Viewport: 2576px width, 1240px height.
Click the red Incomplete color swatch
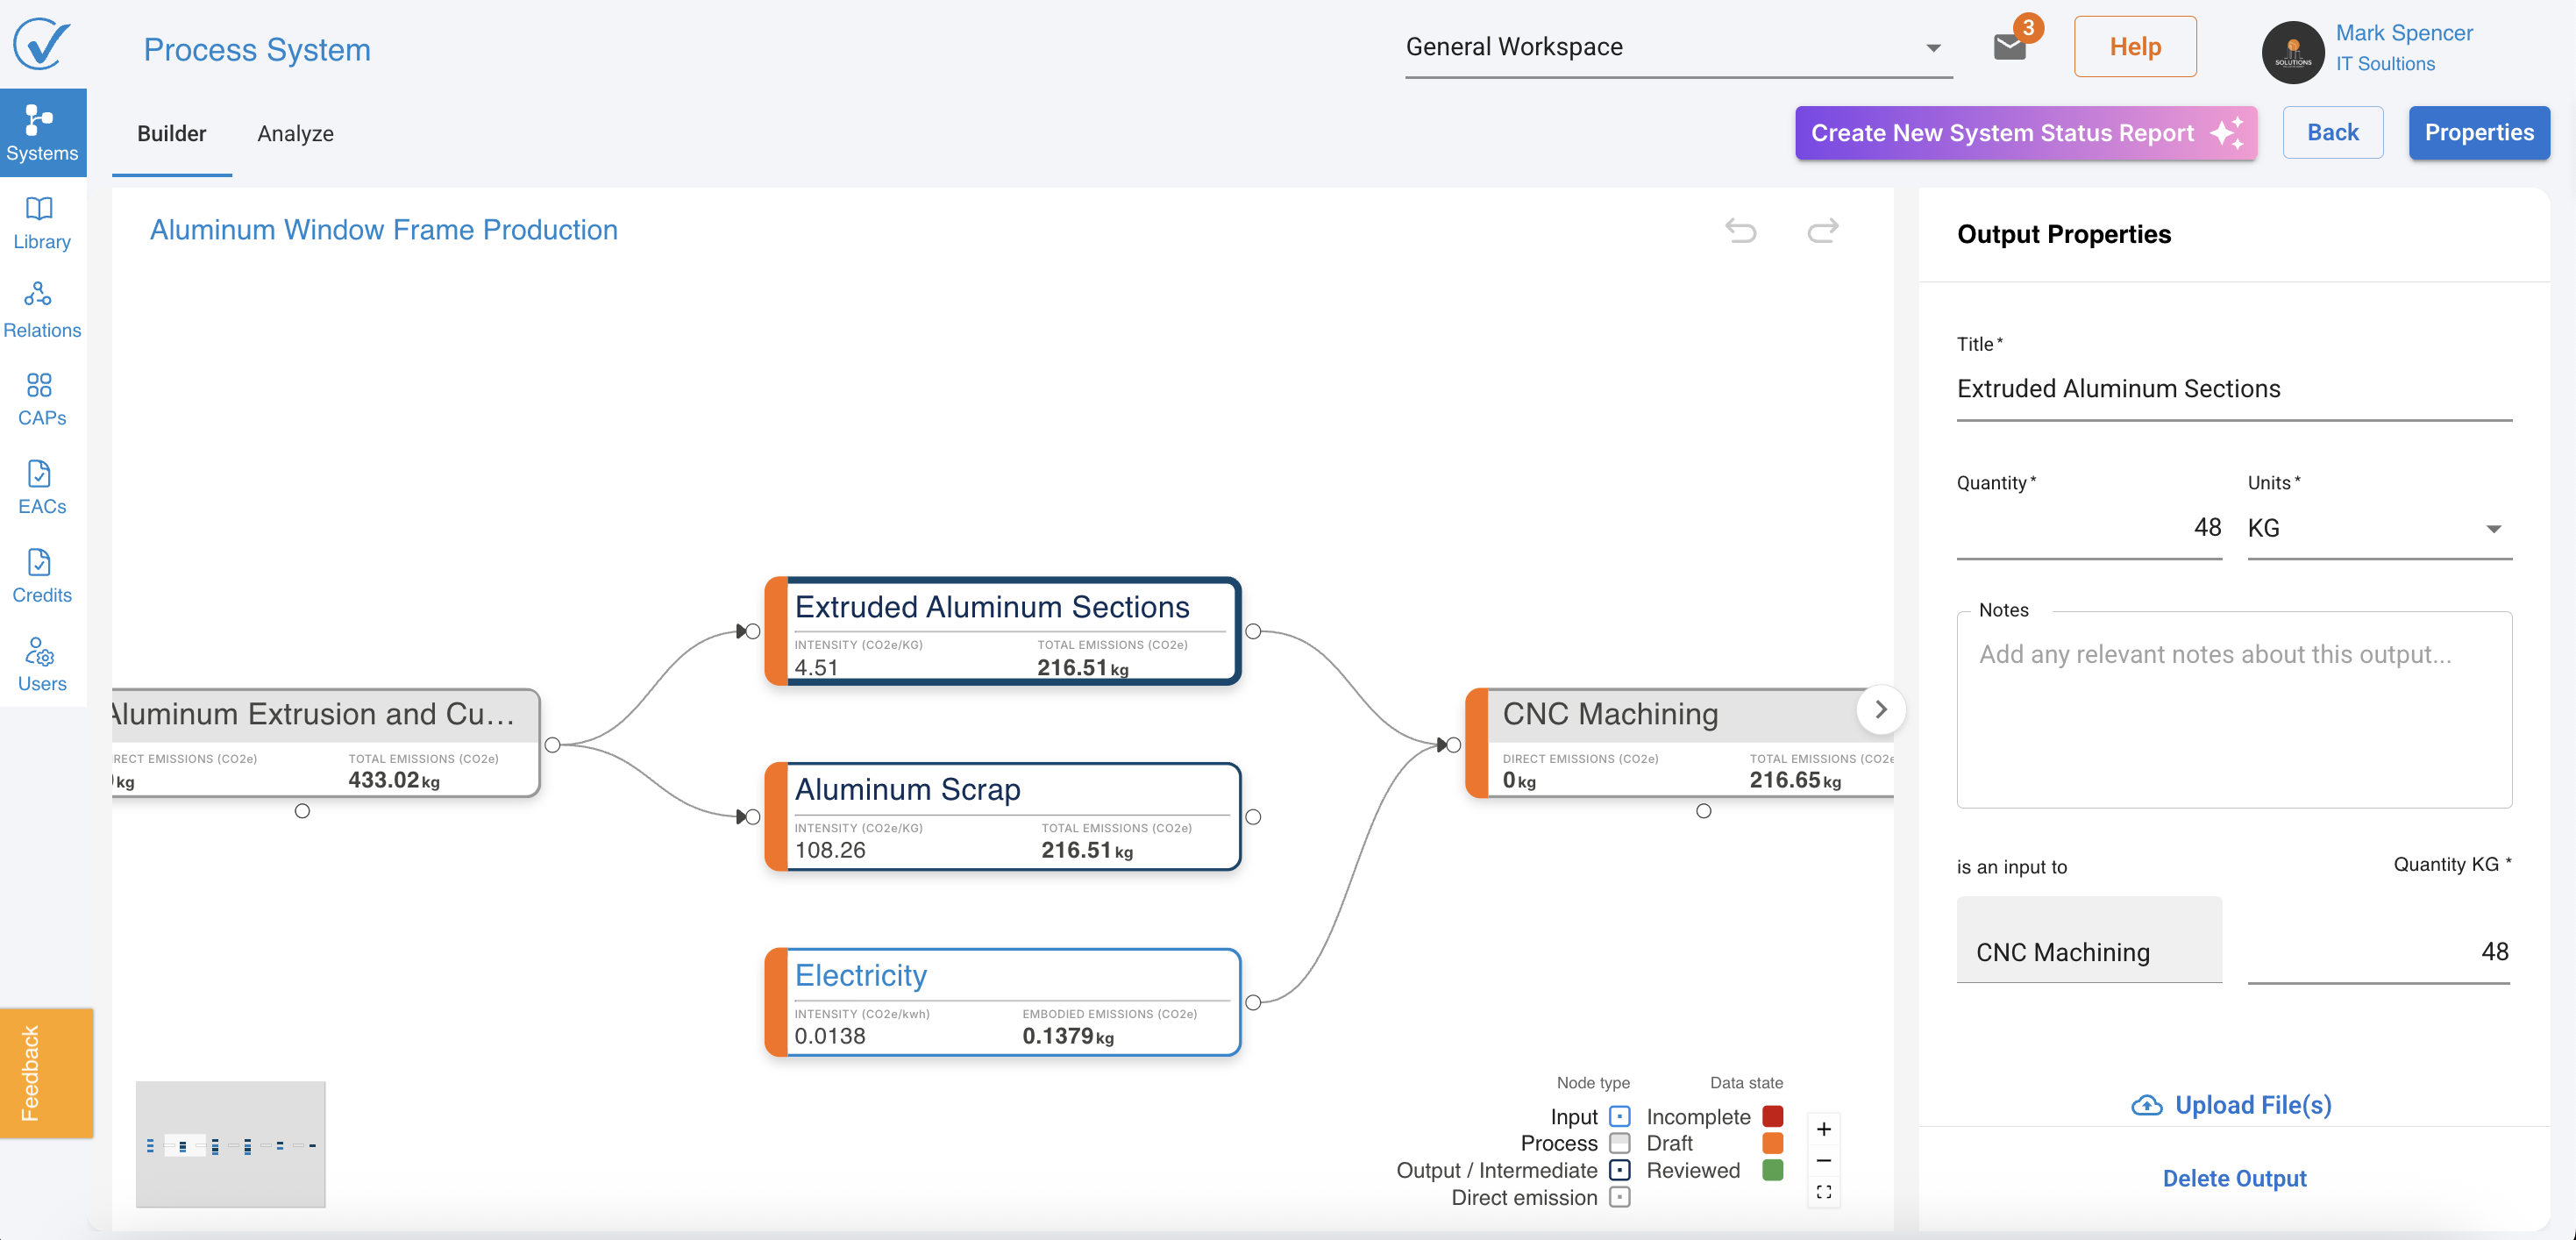coord(1772,1116)
